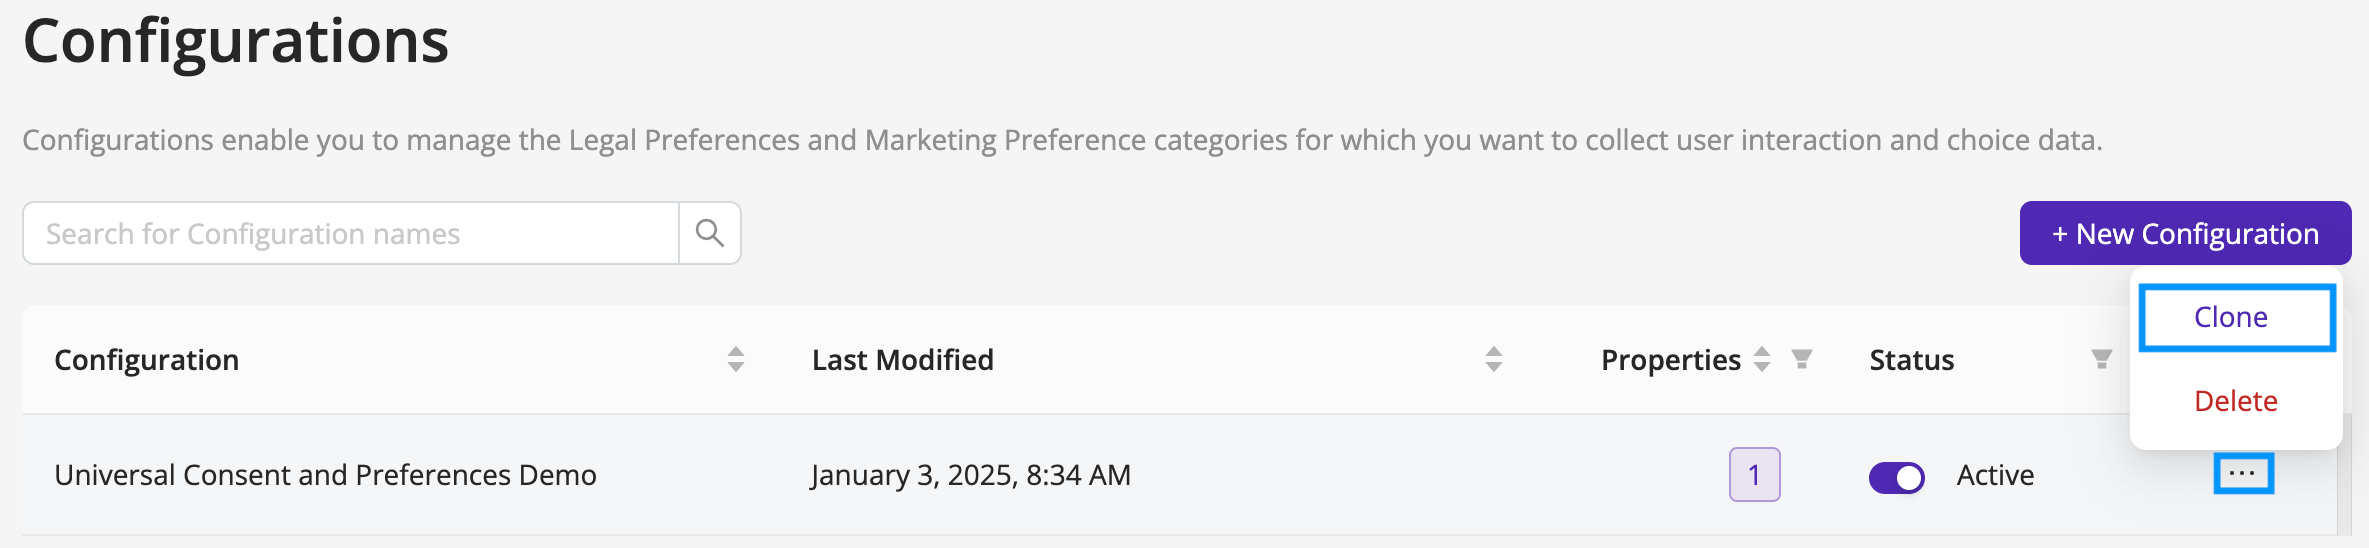Focus the Search for Configuration names field
Viewport: 2369px width, 548px height.
pyautogui.click(x=351, y=233)
